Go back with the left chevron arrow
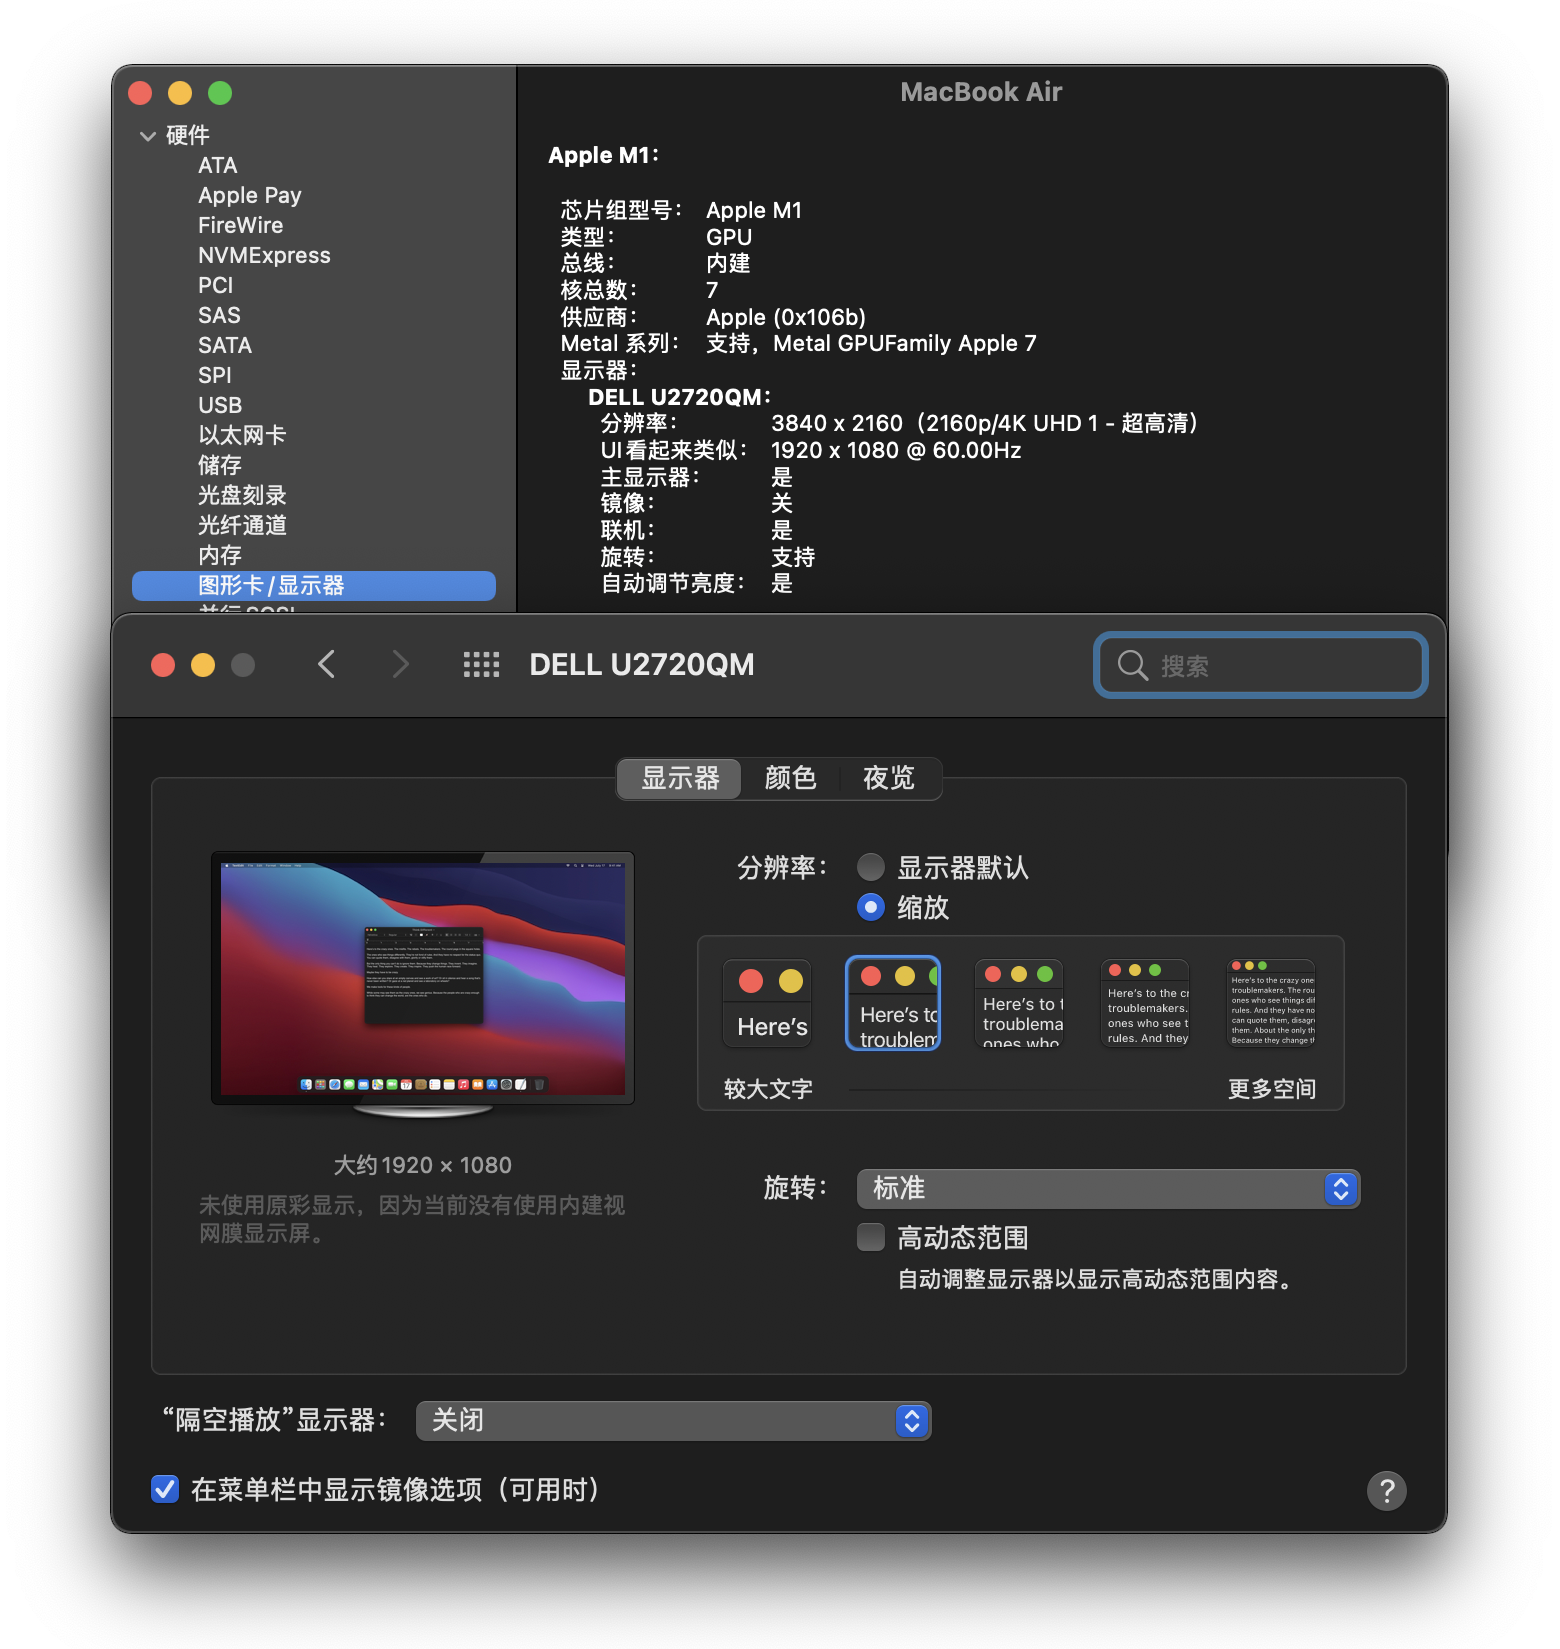The height and width of the screenshot is (1649, 1560). tap(326, 665)
